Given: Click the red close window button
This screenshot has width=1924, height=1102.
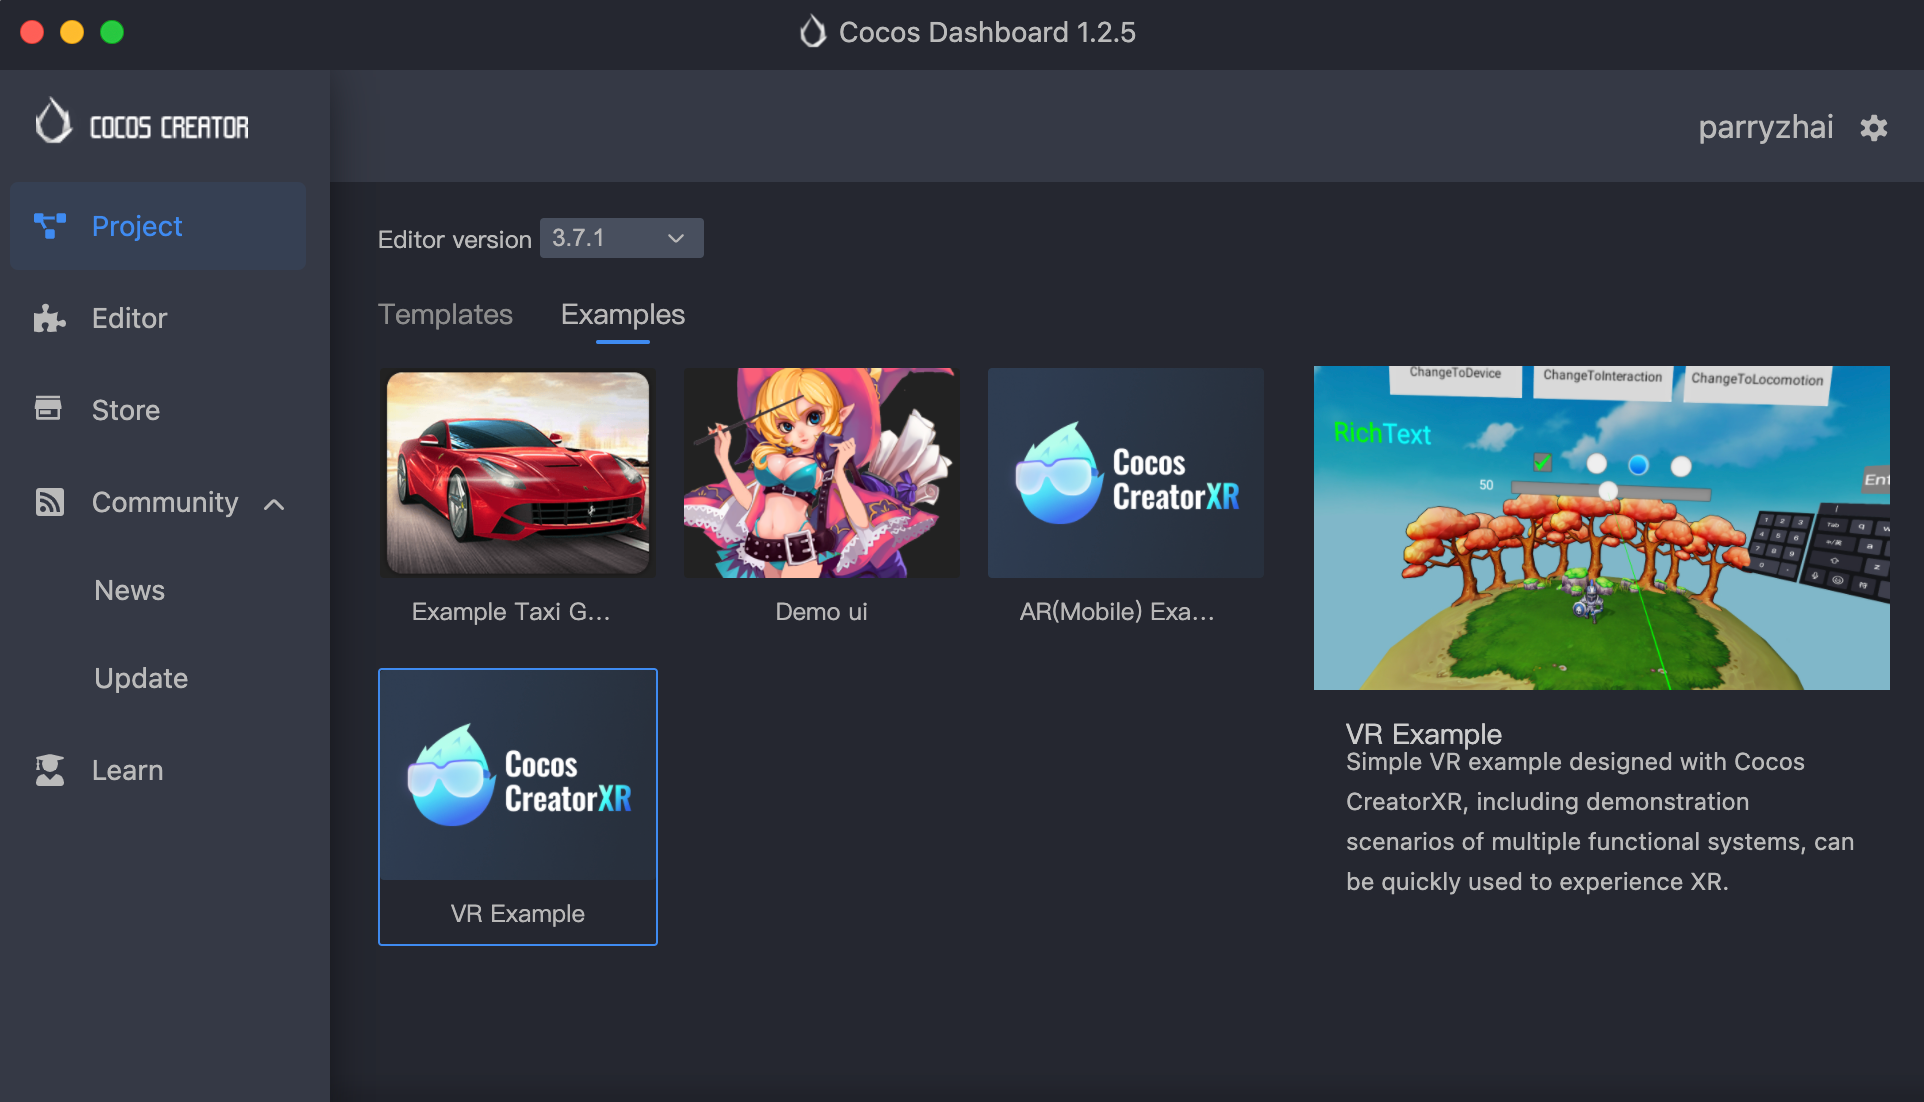Looking at the screenshot, I should [32, 32].
